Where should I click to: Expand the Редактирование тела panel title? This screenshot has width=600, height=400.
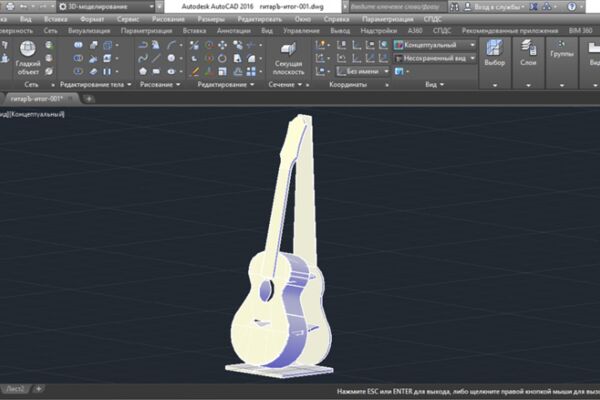pyautogui.click(x=96, y=85)
